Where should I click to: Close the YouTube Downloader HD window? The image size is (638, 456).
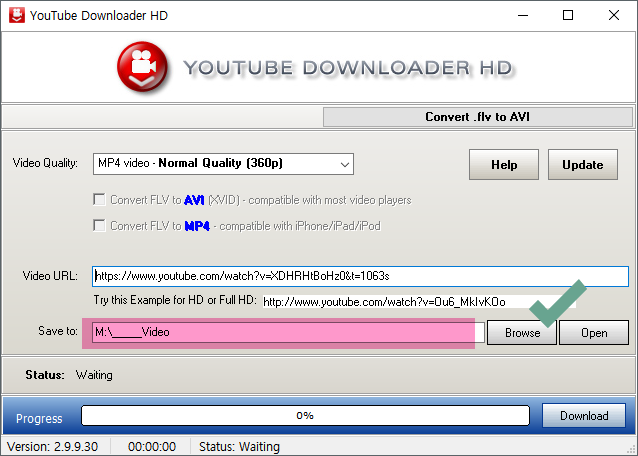coord(614,15)
